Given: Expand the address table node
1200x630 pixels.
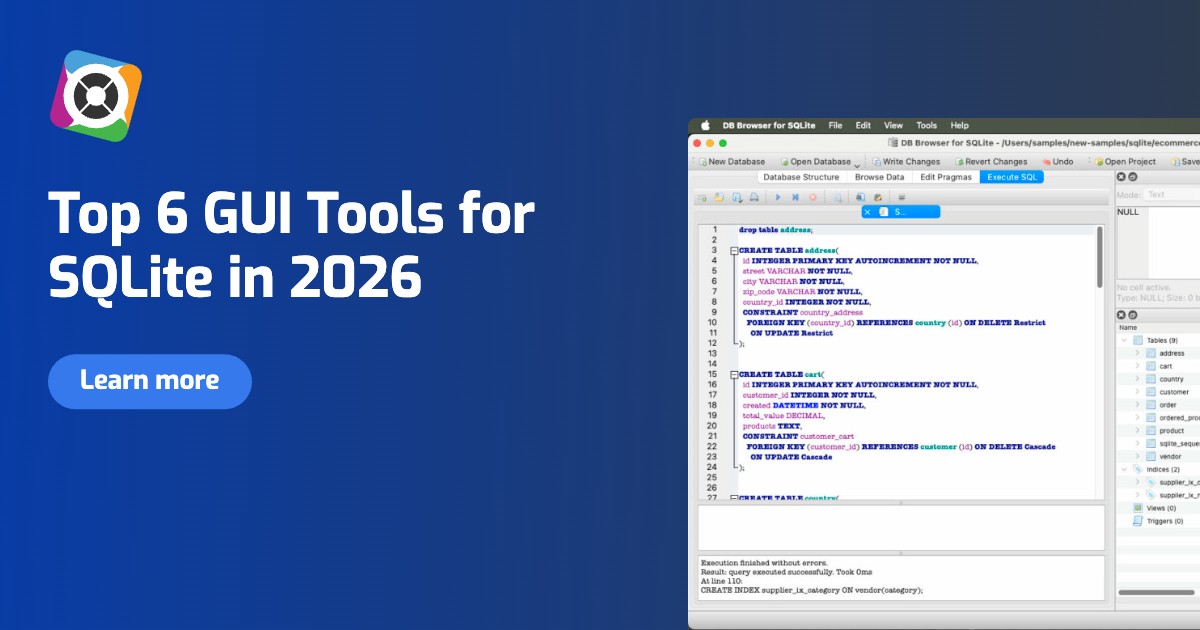Looking at the screenshot, I should tap(1138, 353).
